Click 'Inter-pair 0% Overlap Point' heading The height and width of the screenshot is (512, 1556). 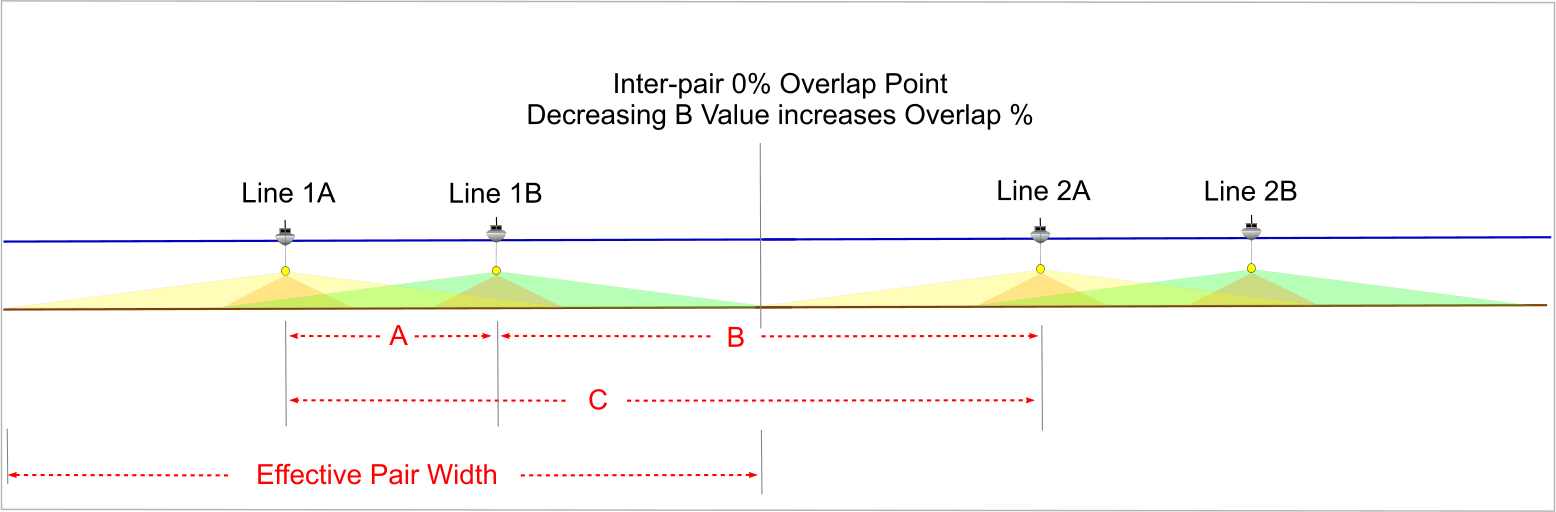click(x=780, y=83)
